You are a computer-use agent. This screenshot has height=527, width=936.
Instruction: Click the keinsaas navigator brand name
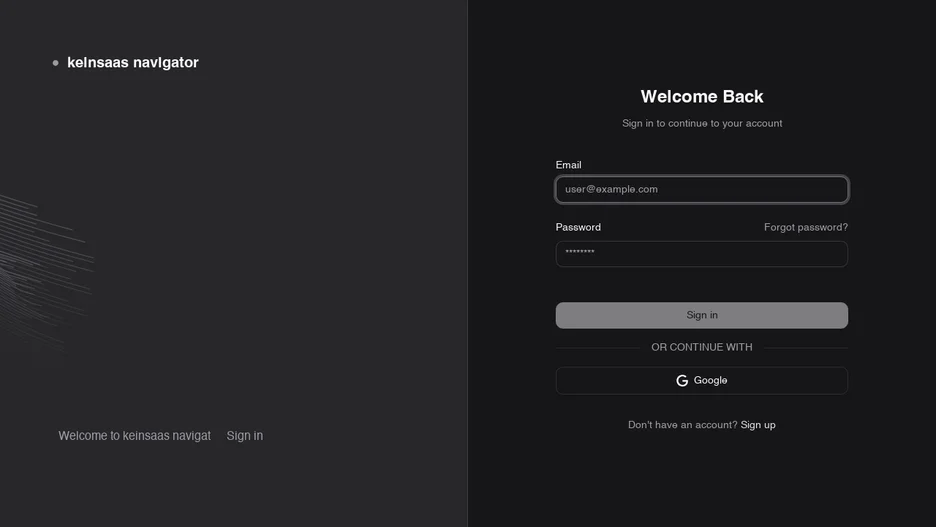point(133,63)
